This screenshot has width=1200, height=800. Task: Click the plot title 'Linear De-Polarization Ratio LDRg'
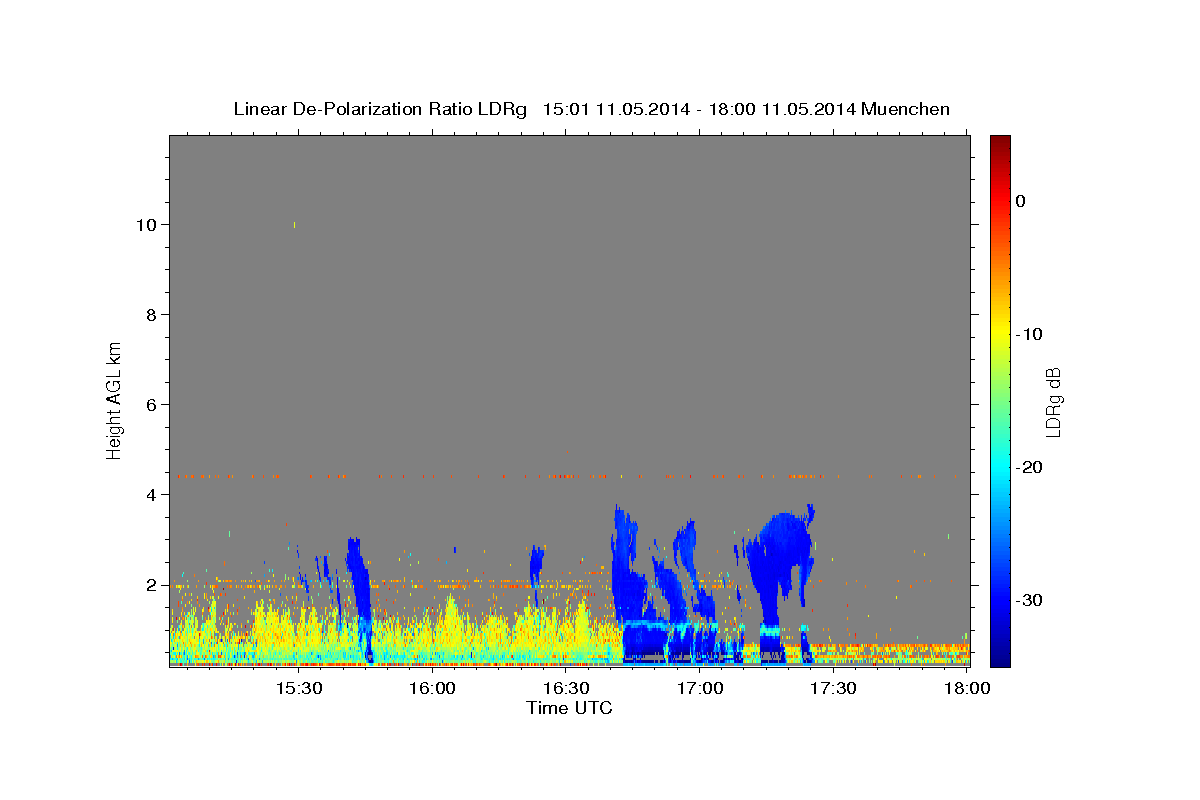coord(379,109)
